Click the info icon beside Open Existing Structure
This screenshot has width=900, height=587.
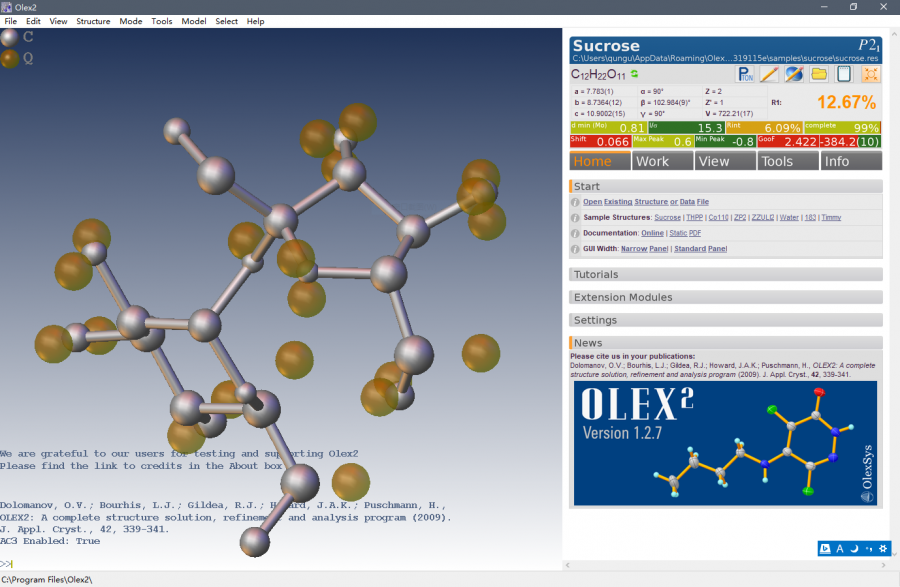pyautogui.click(x=575, y=202)
